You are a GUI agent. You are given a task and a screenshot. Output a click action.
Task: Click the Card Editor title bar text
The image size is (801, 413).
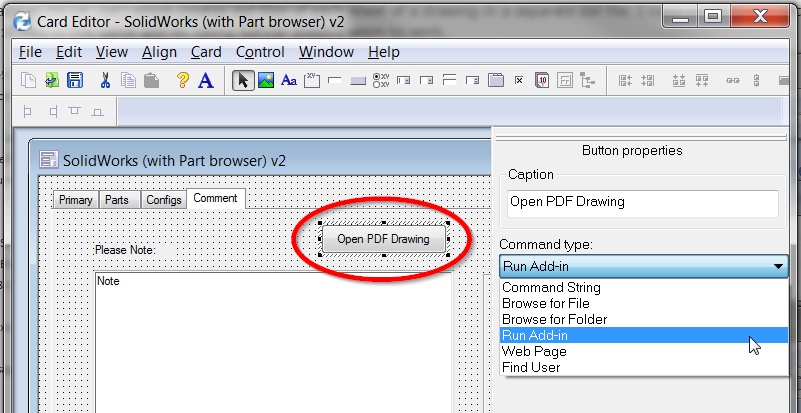191,22
